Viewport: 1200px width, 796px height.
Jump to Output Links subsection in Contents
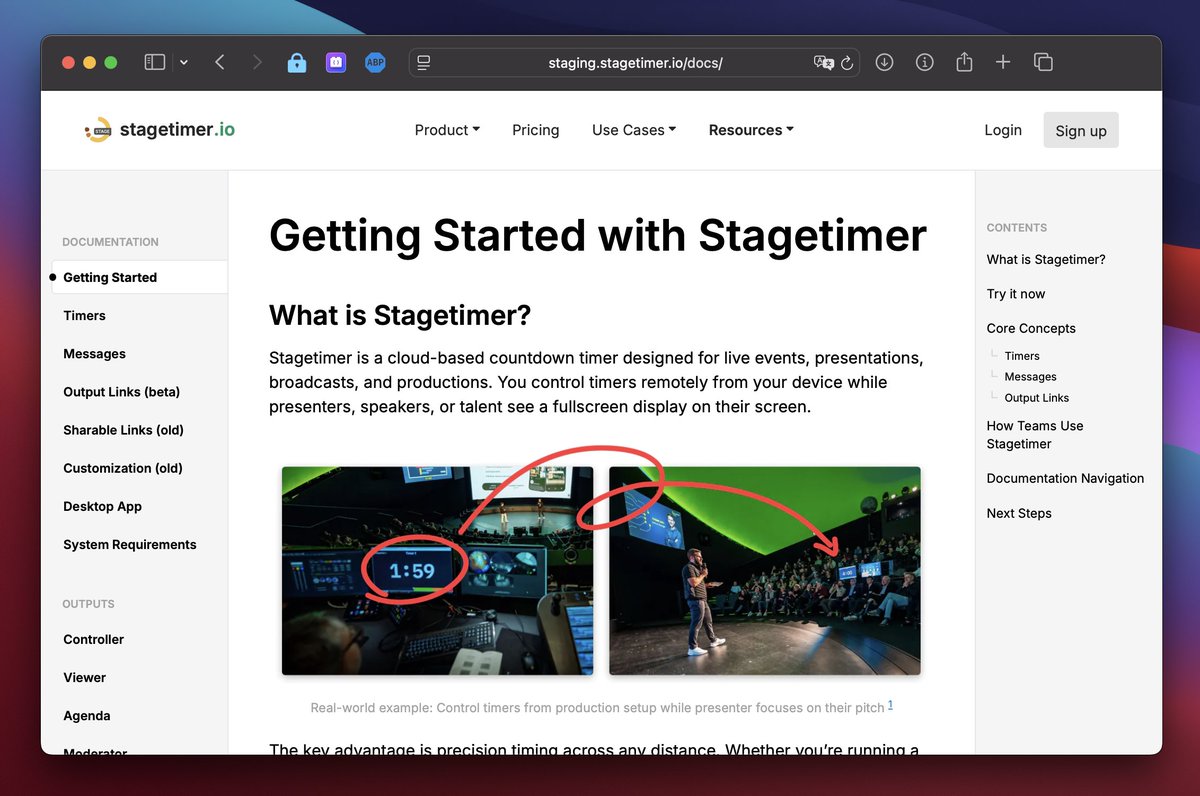(1036, 398)
